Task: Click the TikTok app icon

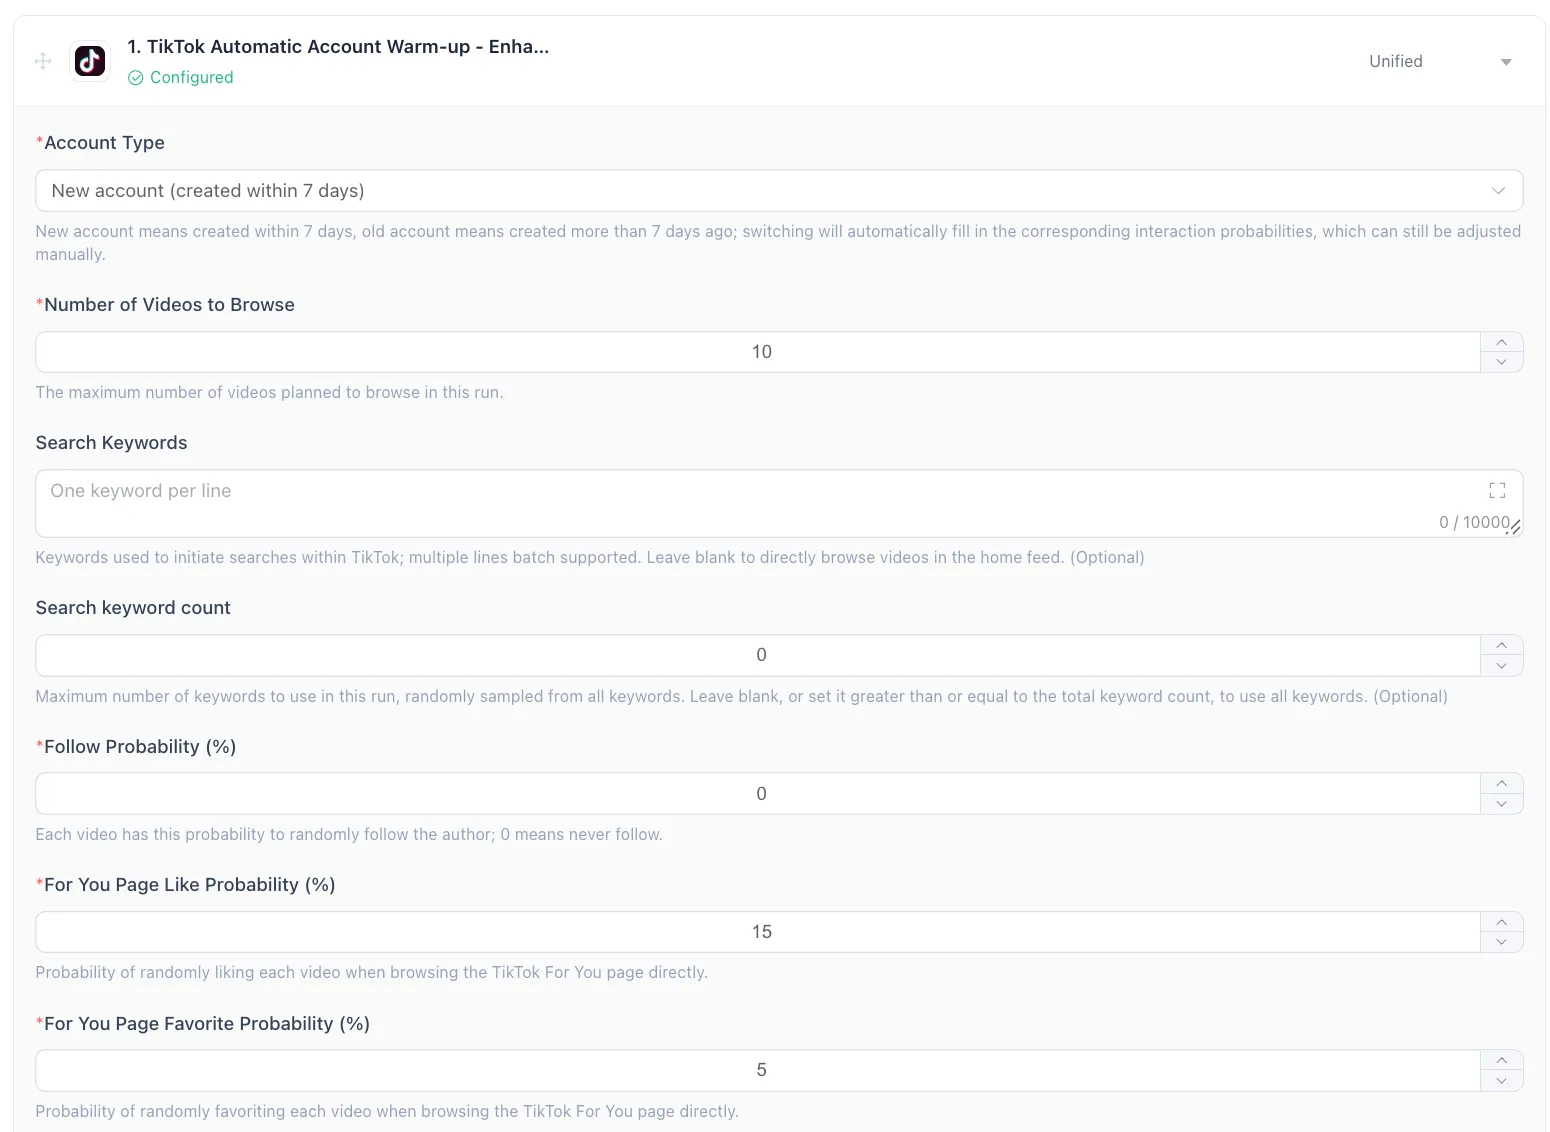Action: pyautogui.click(x=90, y=61)
